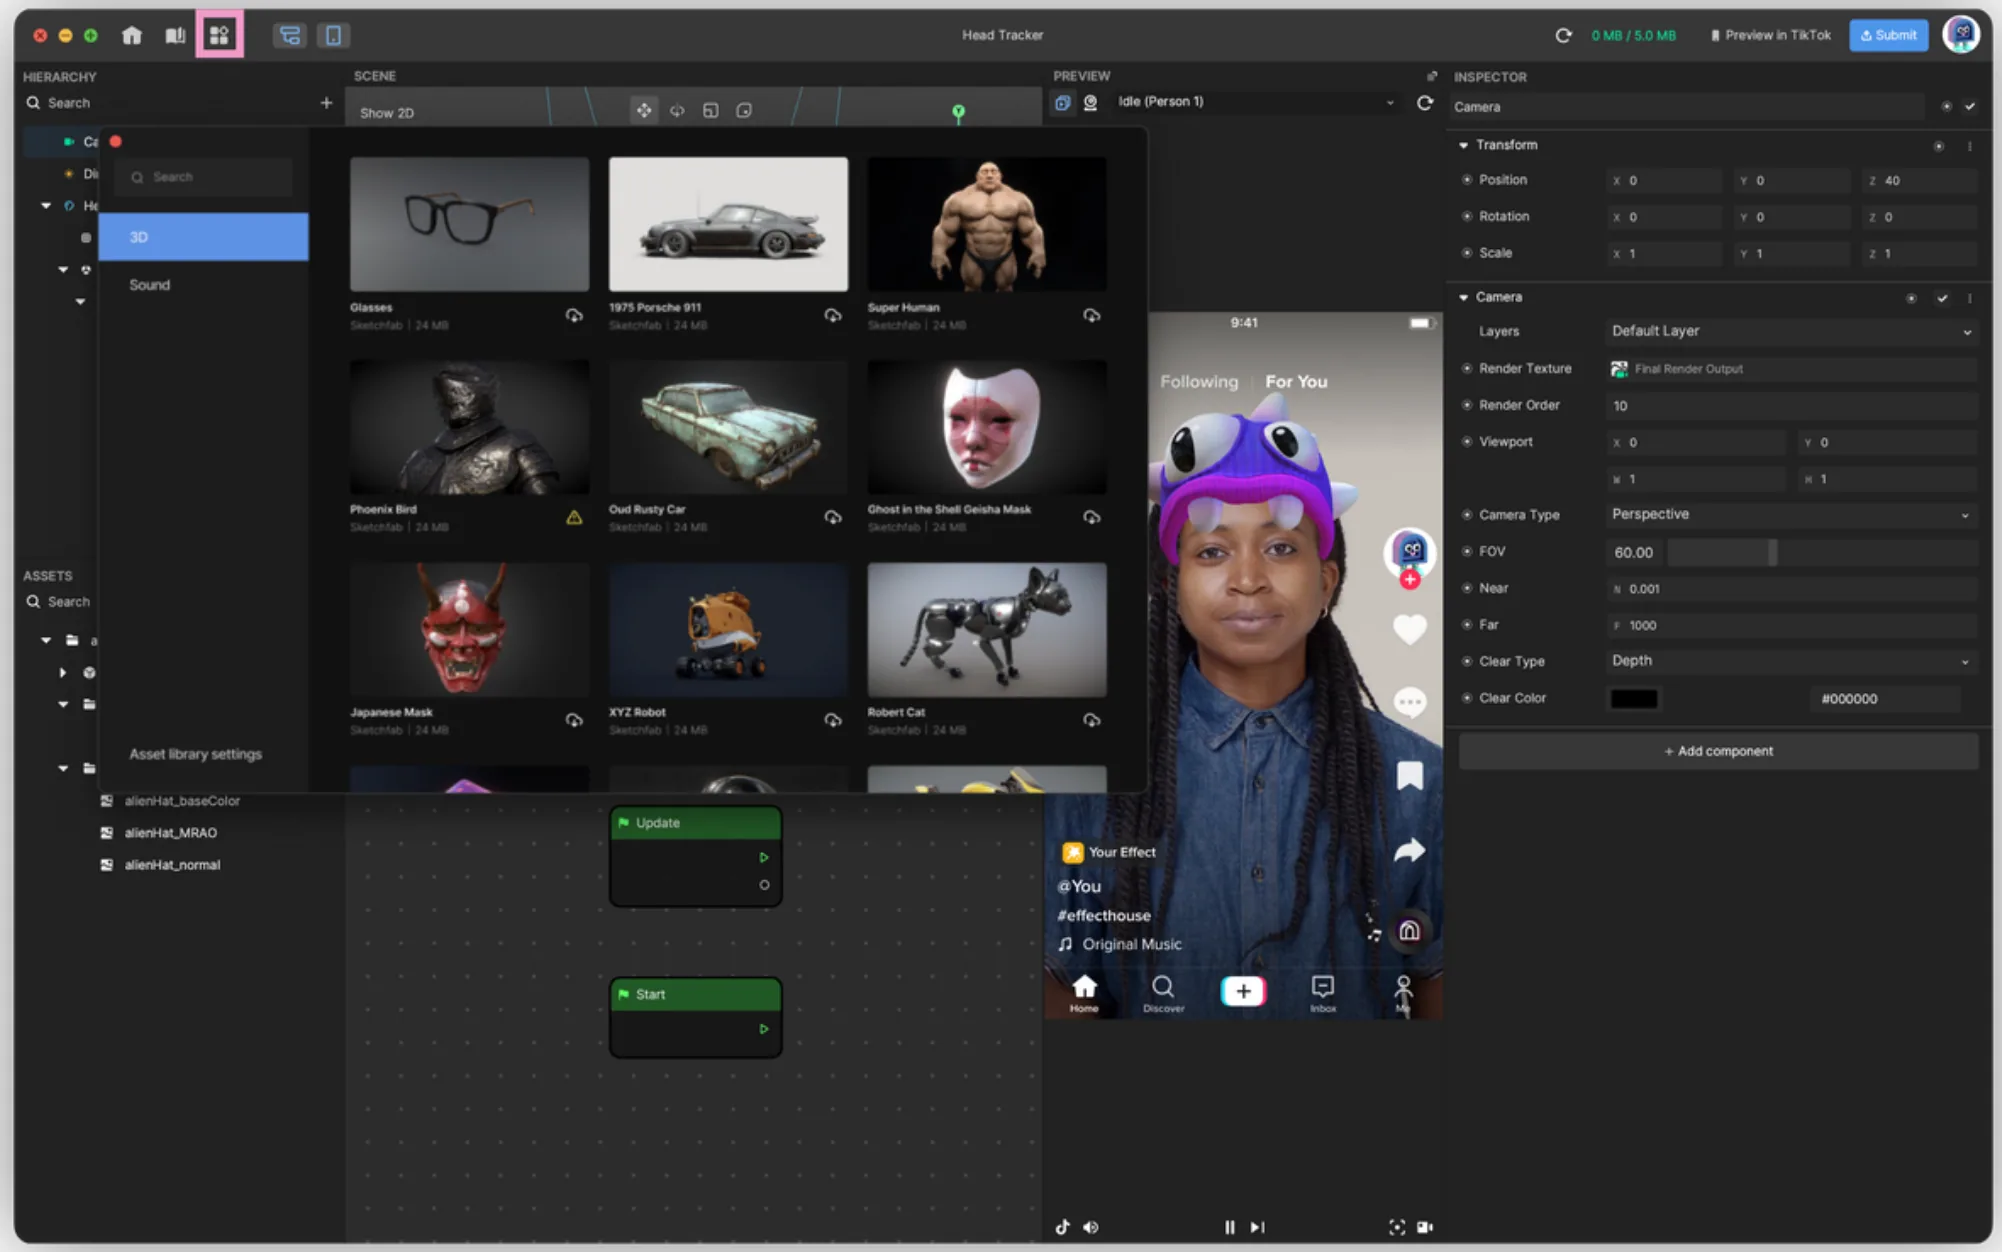Step to next frame in preview
Screen dimensions: 2002x1252
[1258, 1227]
